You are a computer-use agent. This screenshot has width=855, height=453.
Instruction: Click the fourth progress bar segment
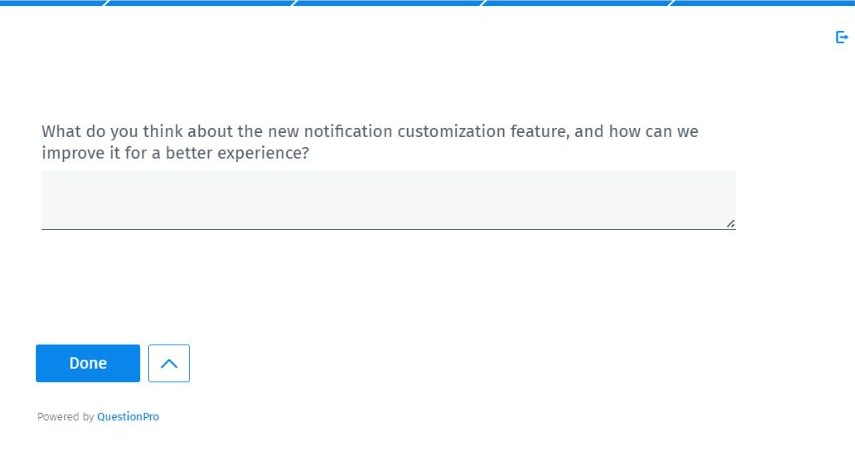coord(578,3)
